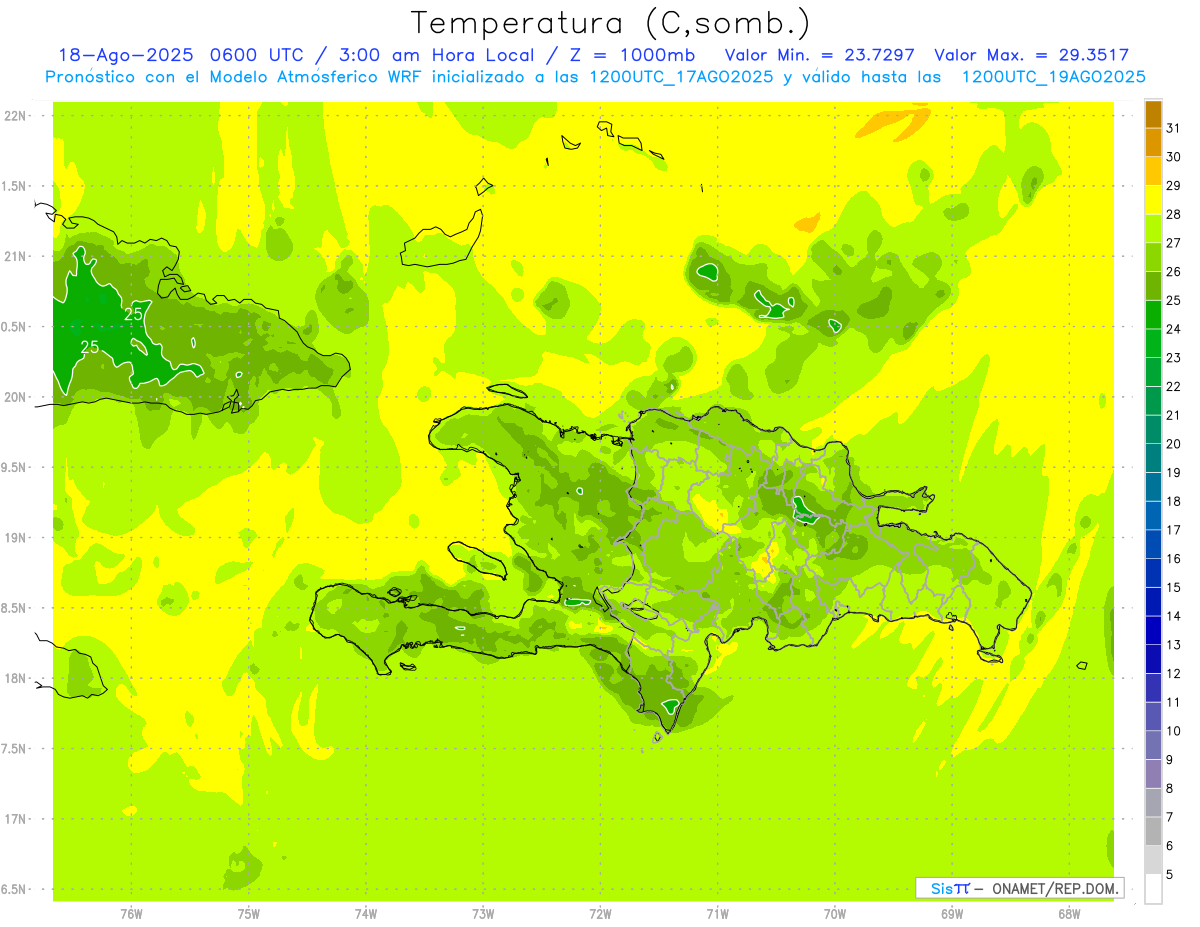The height and width of the screenshot is (927, 1200).
Task: Click the "17N" latitude axis label
Action: pyautogui.click(x=14, y=819)
